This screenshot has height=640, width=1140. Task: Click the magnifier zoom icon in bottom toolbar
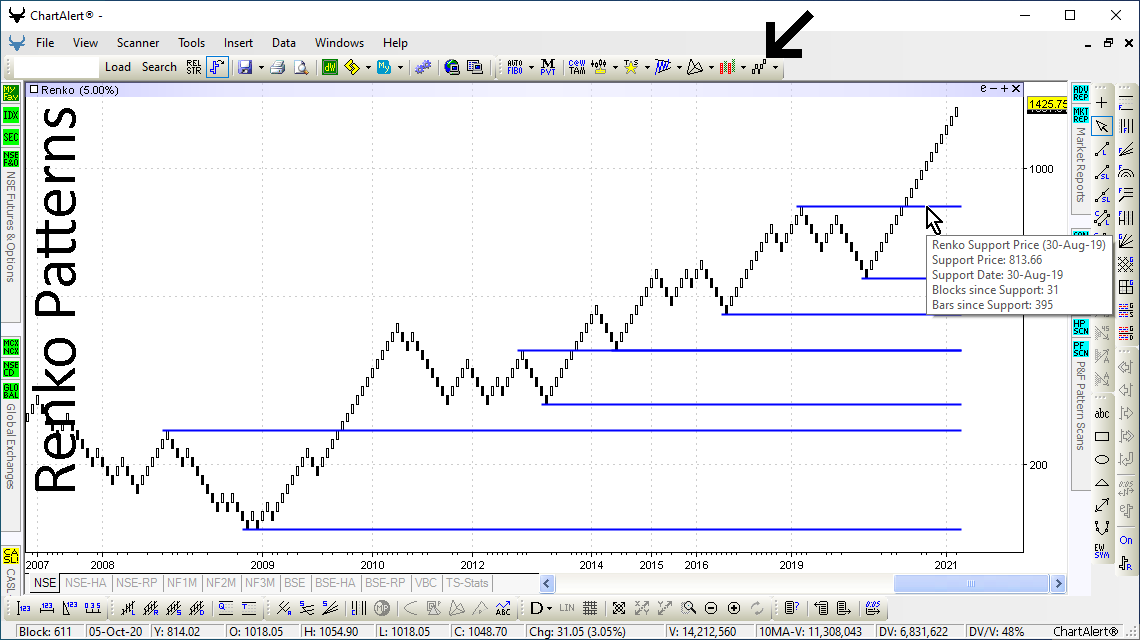point(689,608)
